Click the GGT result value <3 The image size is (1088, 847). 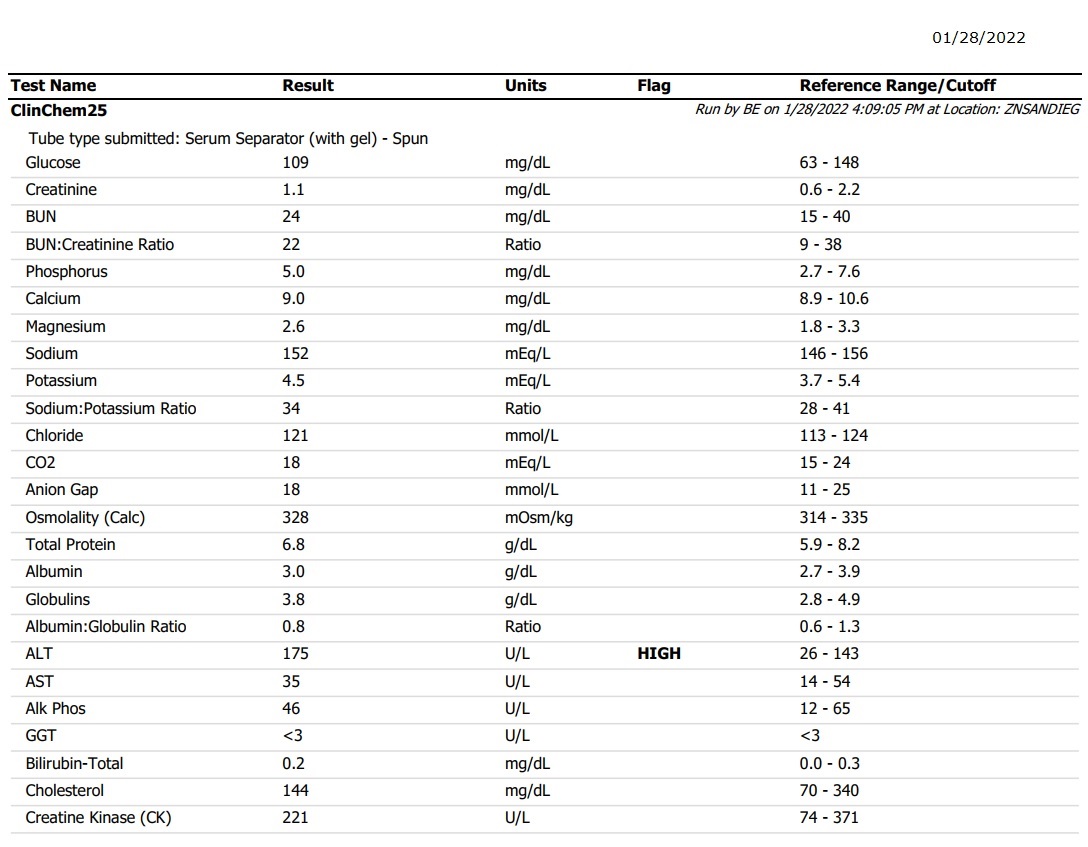293,736
